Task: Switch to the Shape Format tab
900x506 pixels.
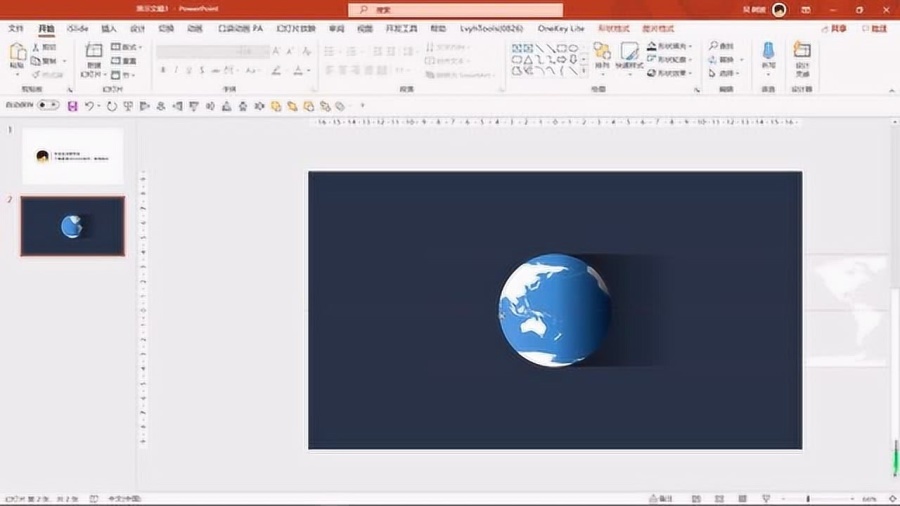Action: tap(614, 28)
